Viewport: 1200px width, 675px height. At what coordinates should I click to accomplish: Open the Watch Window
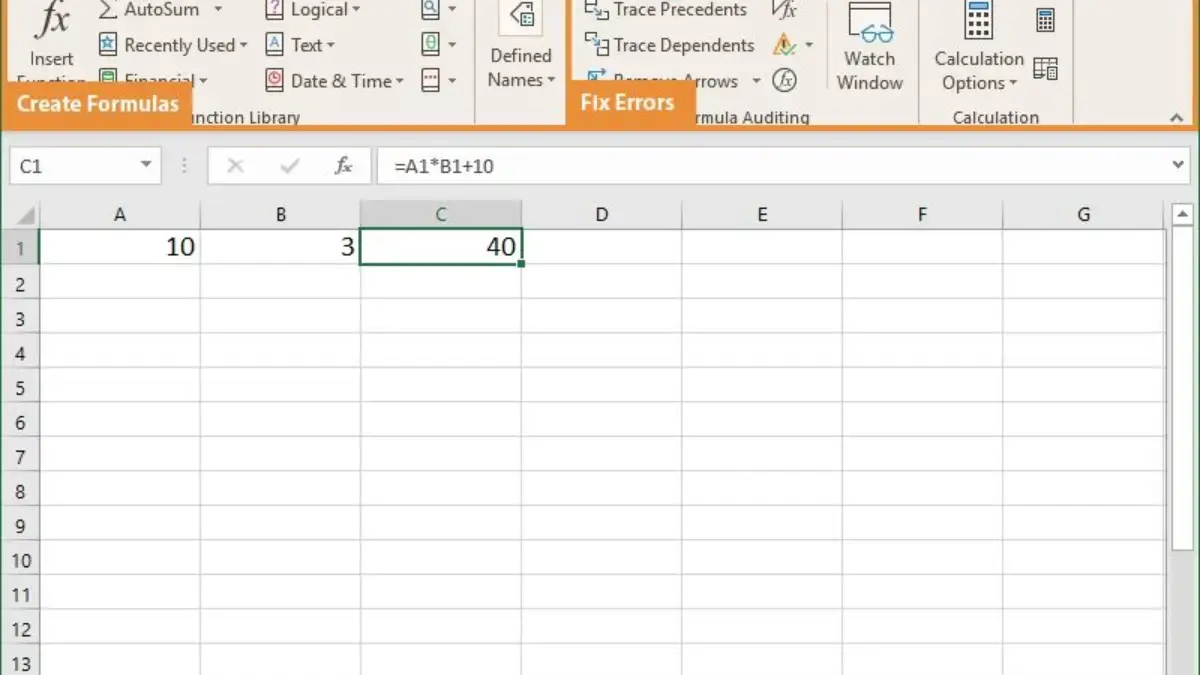pyautogui.click(x=869, y=47)
